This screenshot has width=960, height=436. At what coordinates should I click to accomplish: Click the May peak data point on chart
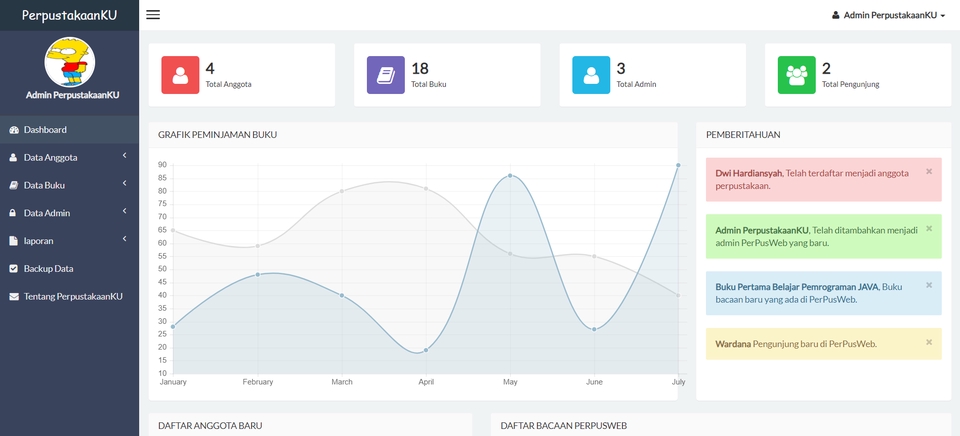click(x=510, y=176)
